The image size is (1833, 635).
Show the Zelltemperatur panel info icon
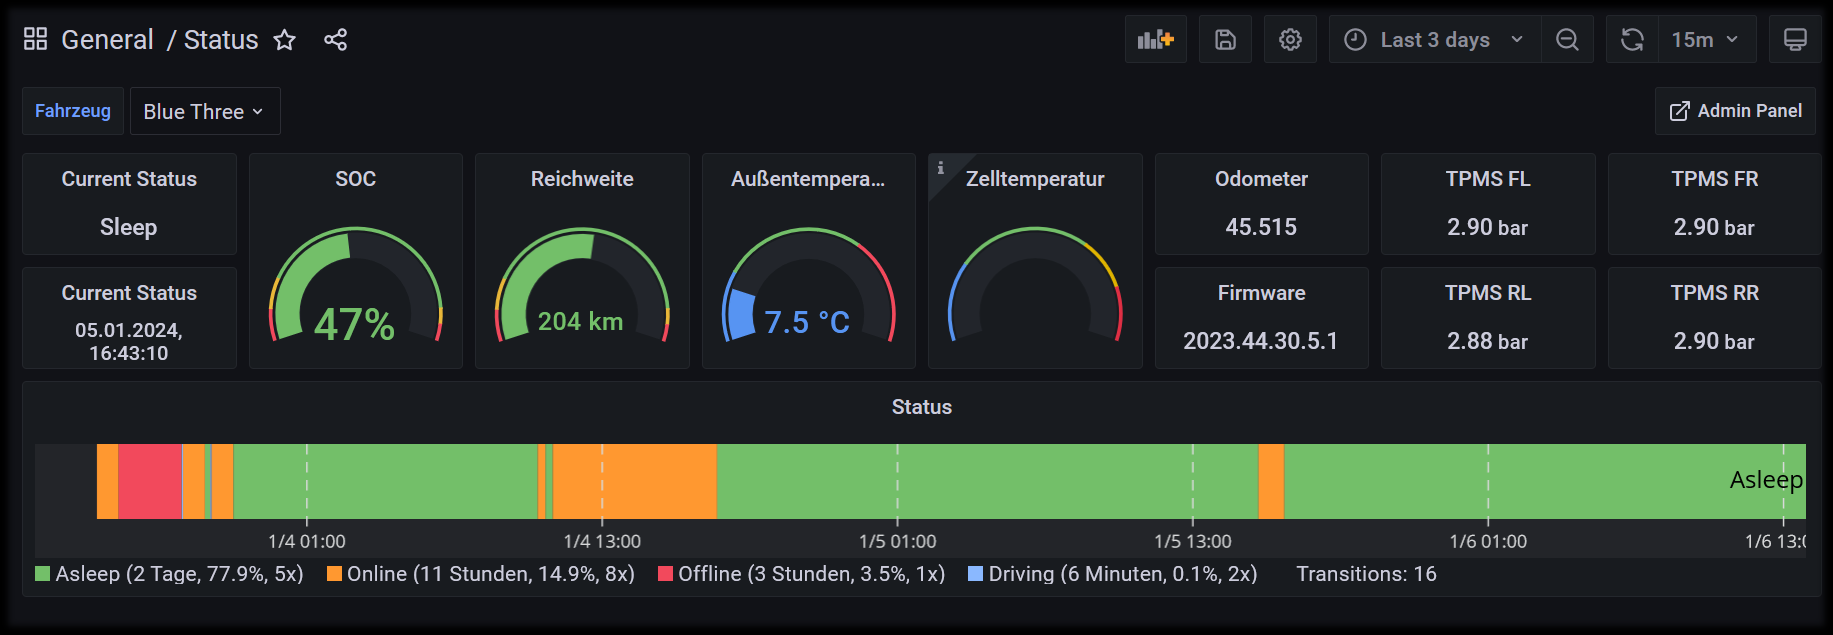940,168
